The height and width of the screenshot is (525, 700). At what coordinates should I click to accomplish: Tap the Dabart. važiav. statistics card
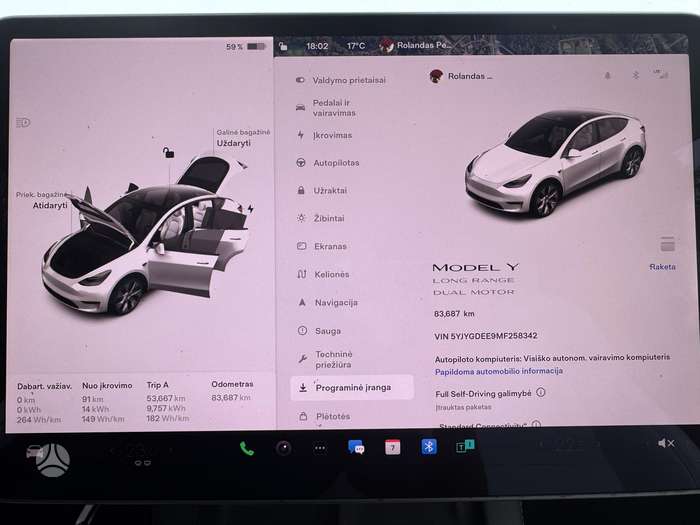coord(44,403)
